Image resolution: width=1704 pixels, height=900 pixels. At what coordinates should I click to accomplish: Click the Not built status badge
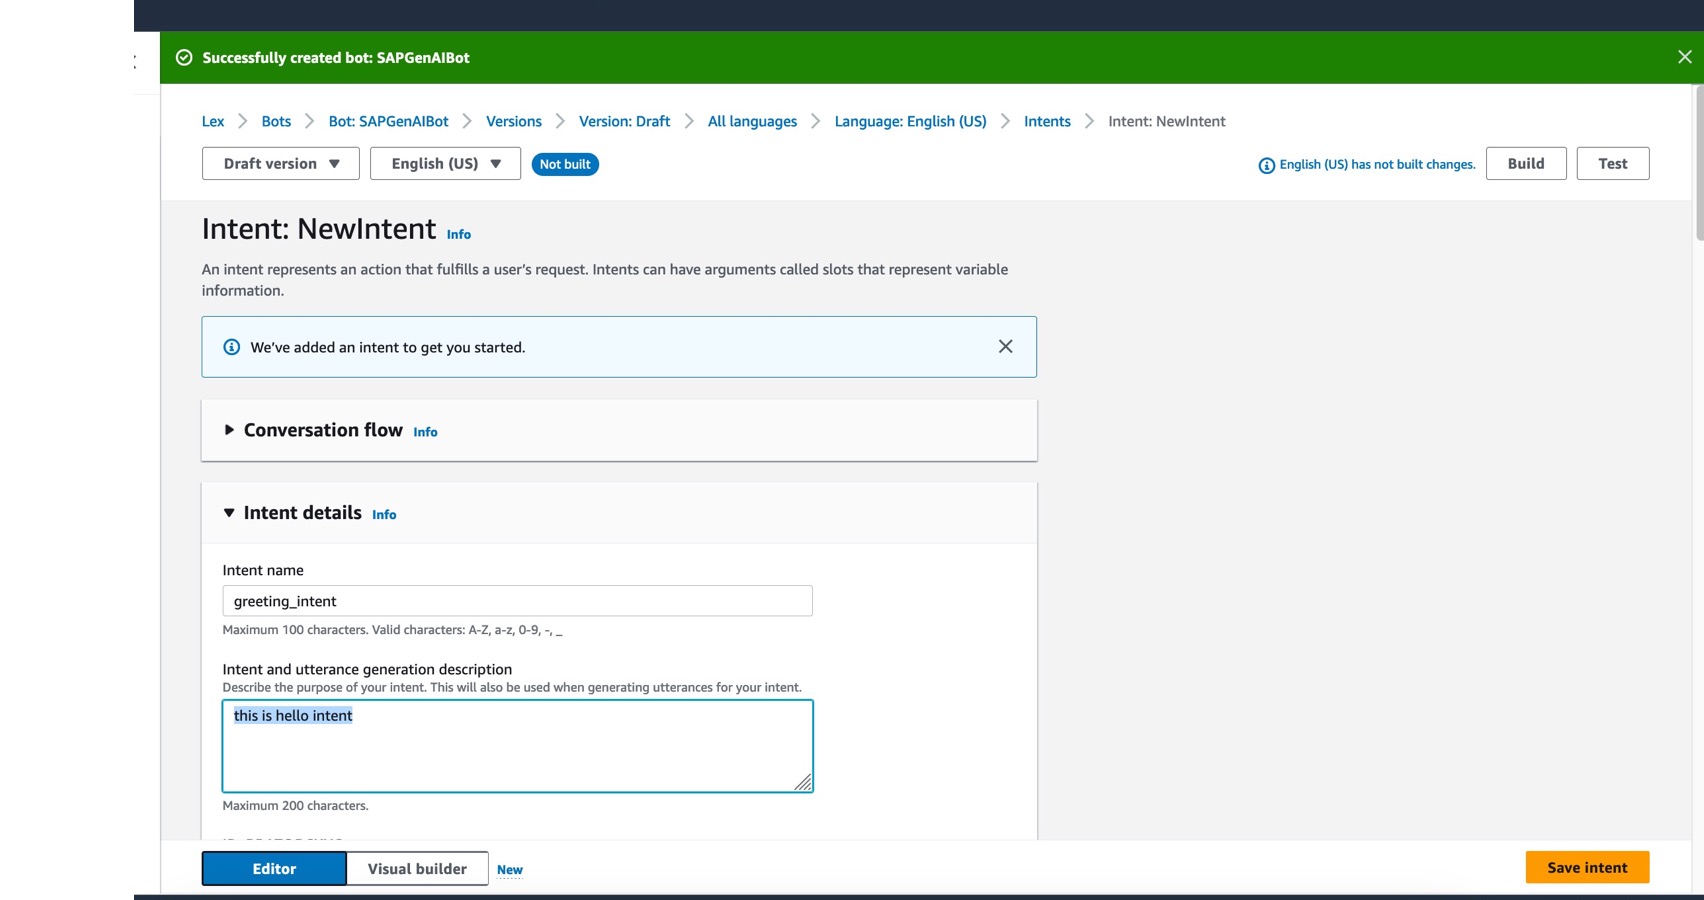[x=565, y=164]
